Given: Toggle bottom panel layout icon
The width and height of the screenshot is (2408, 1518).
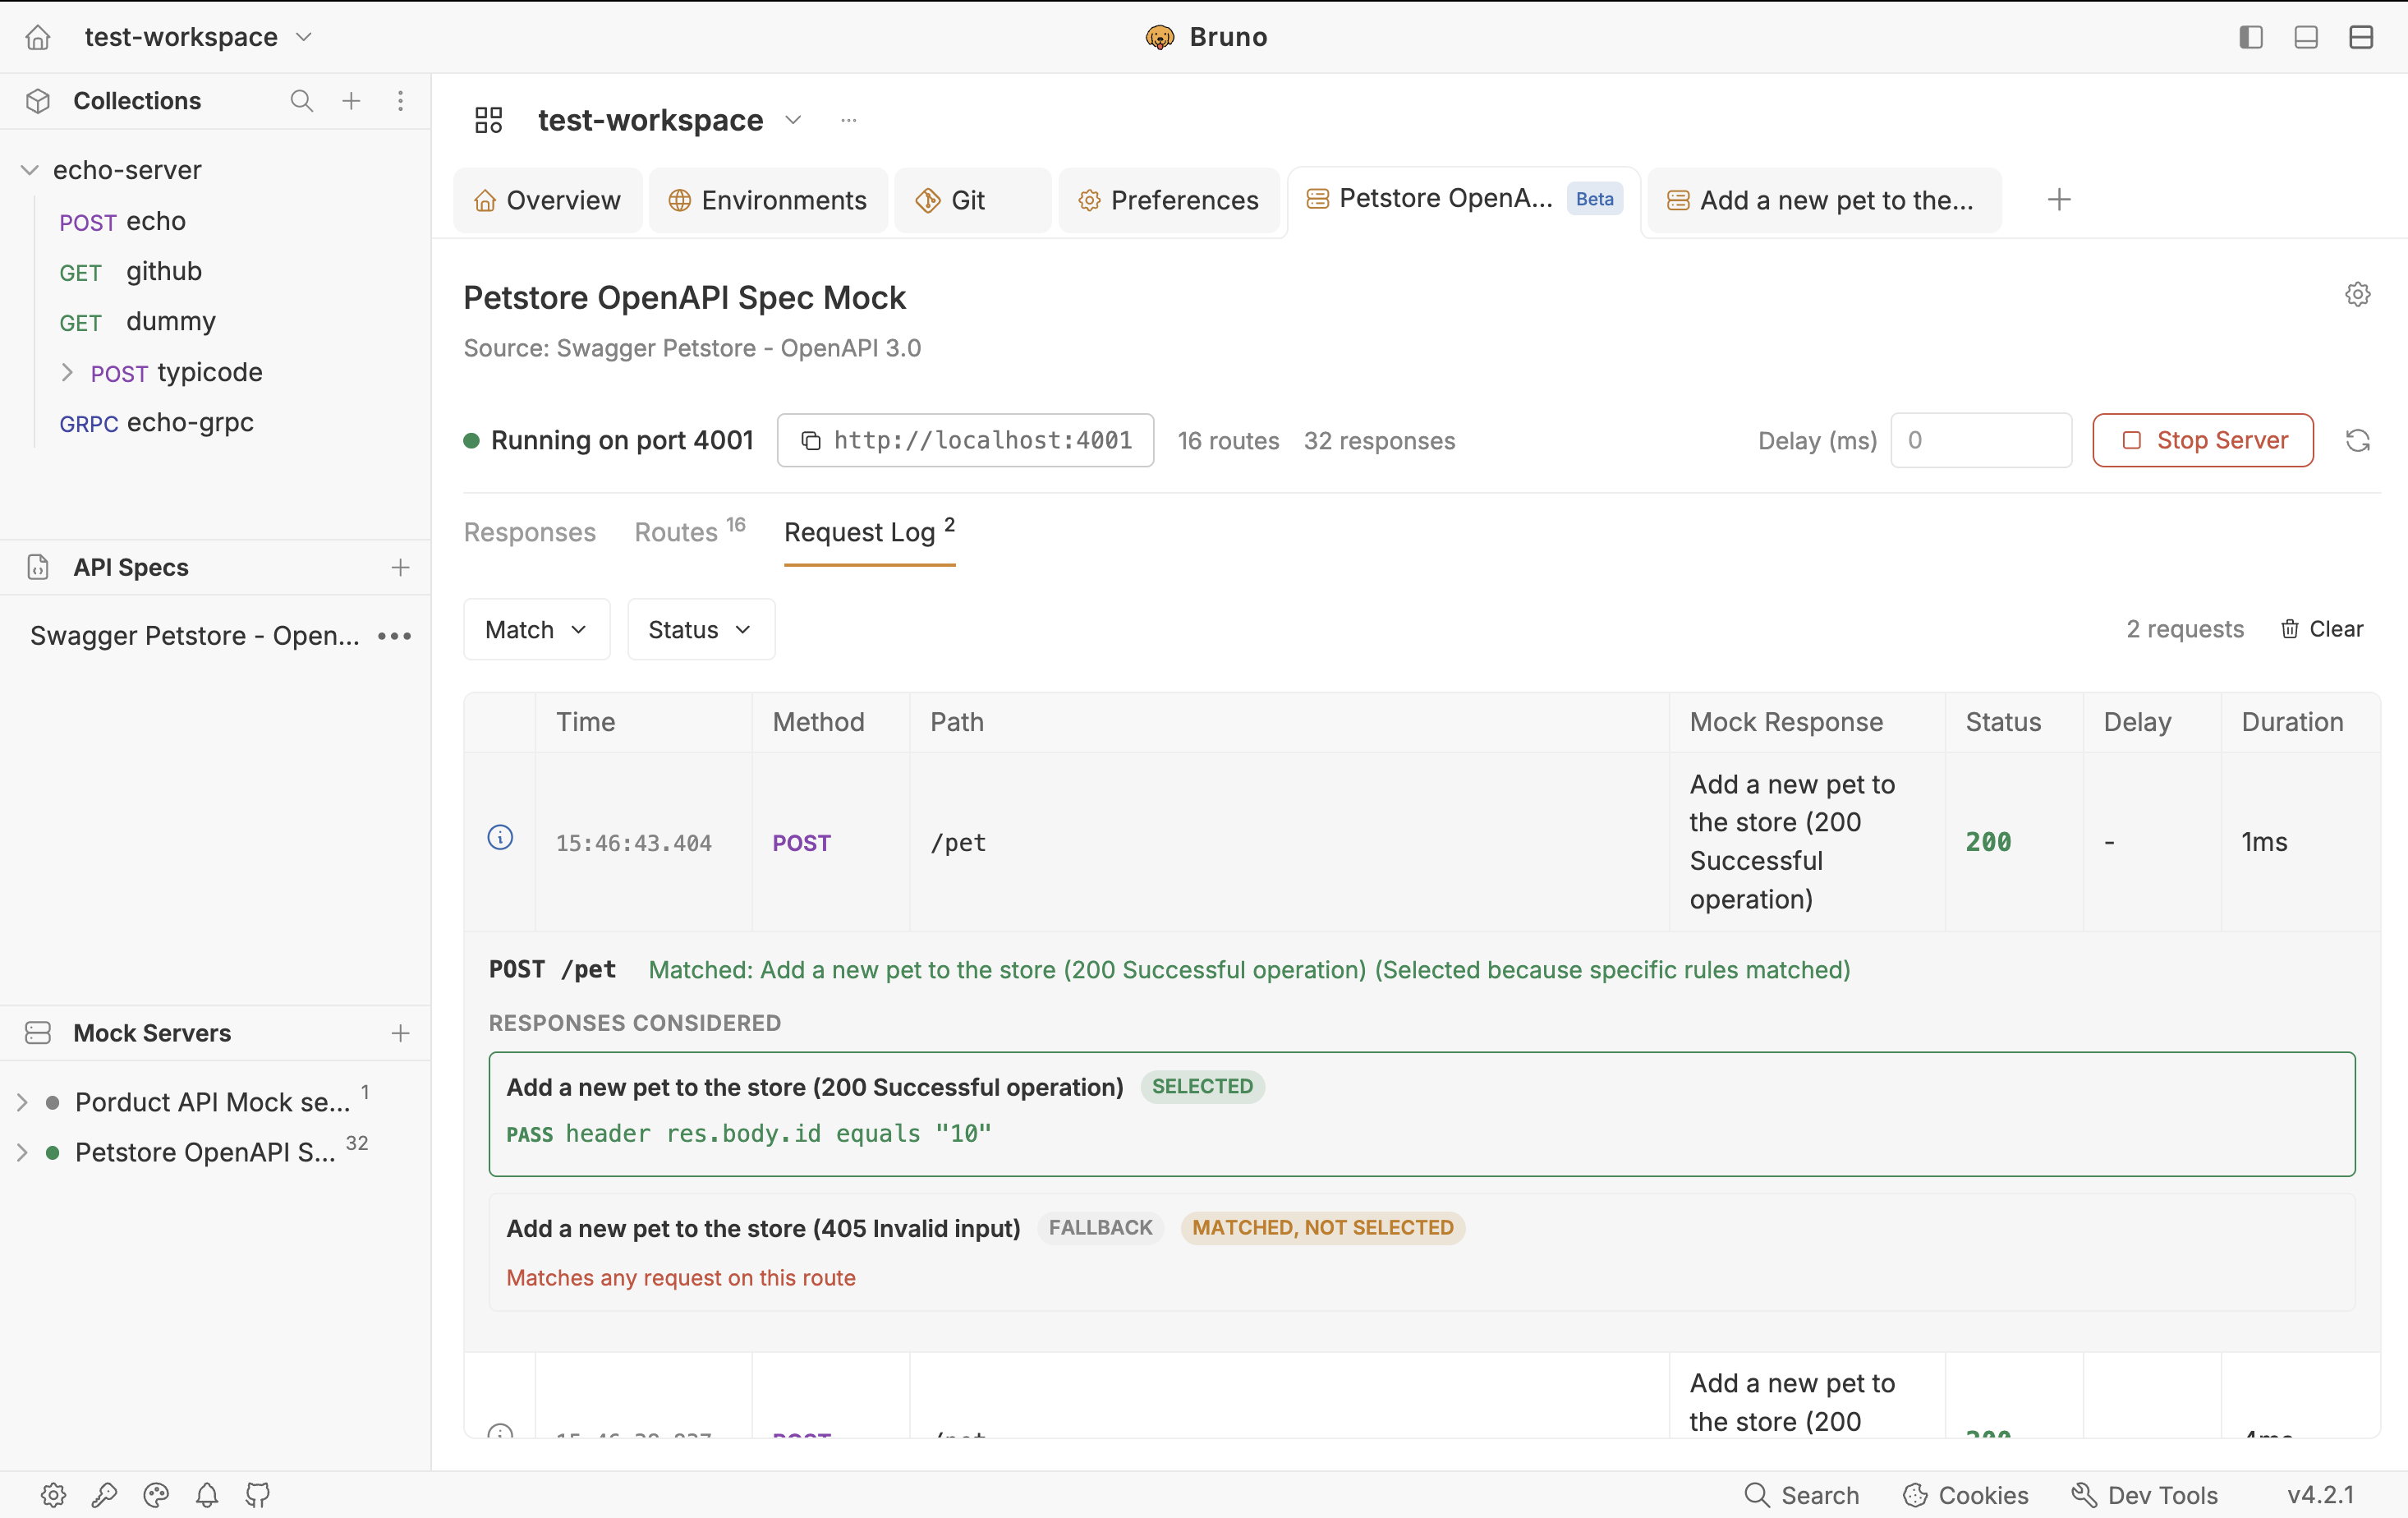Looking at the screenshot, I should click(x=2306, y=37).
